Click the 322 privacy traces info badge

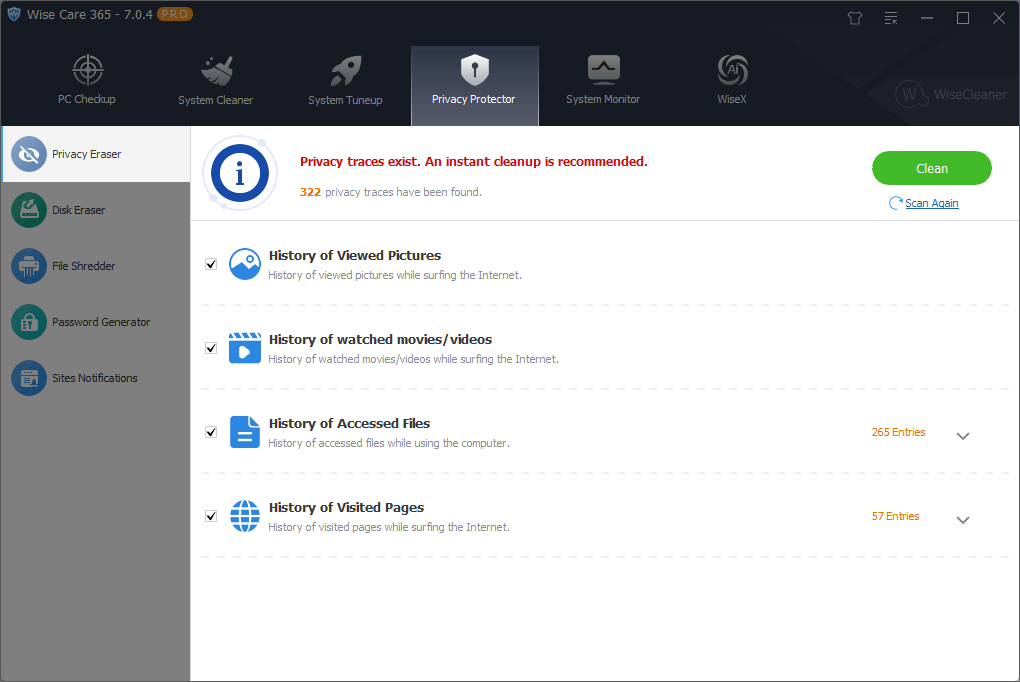click(x=240, y=173)
